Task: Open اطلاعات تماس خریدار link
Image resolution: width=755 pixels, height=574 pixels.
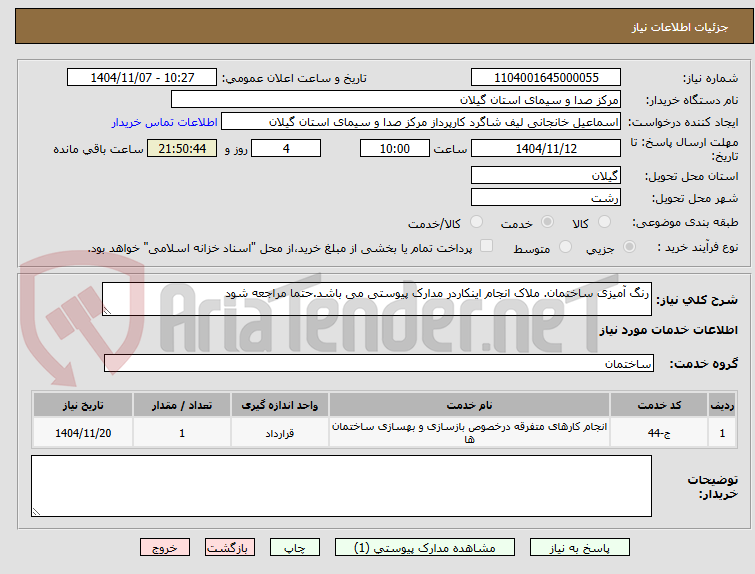Action: click(x=165, y=122)
